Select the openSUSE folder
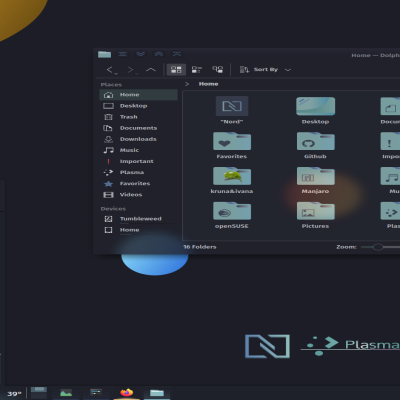 (232, 215)
